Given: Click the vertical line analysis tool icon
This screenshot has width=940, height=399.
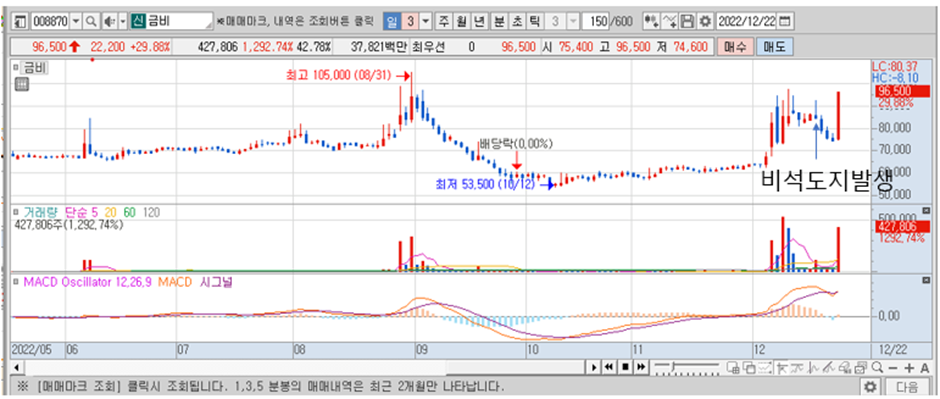Looking at the screenshot, I should click(x=814, y=367).
